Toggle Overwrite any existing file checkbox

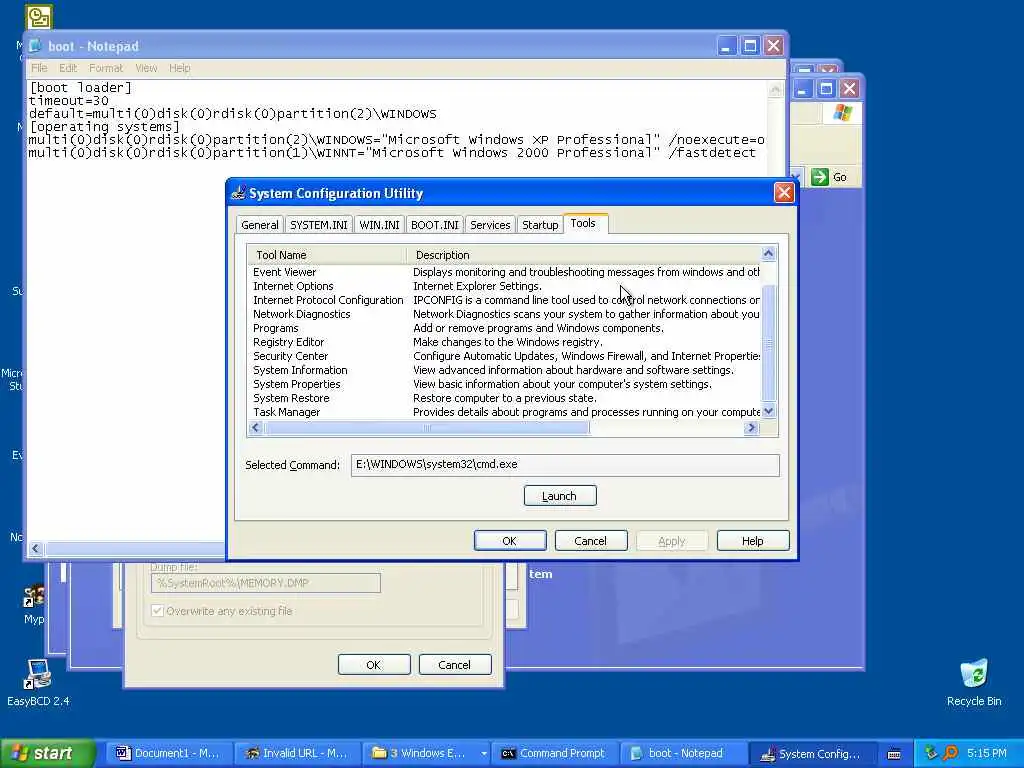(157, 611)
